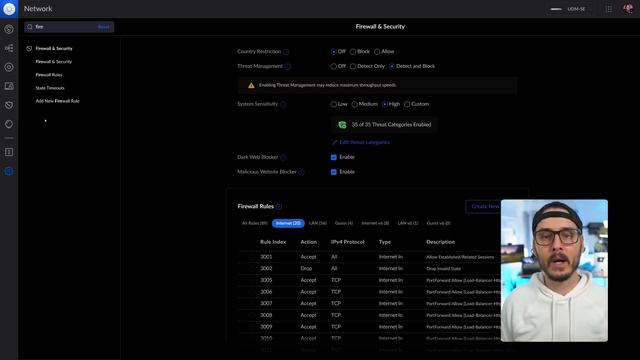Click the UniFi logo icon
This screenshot has height=360, width=640.
coord(9,9)
